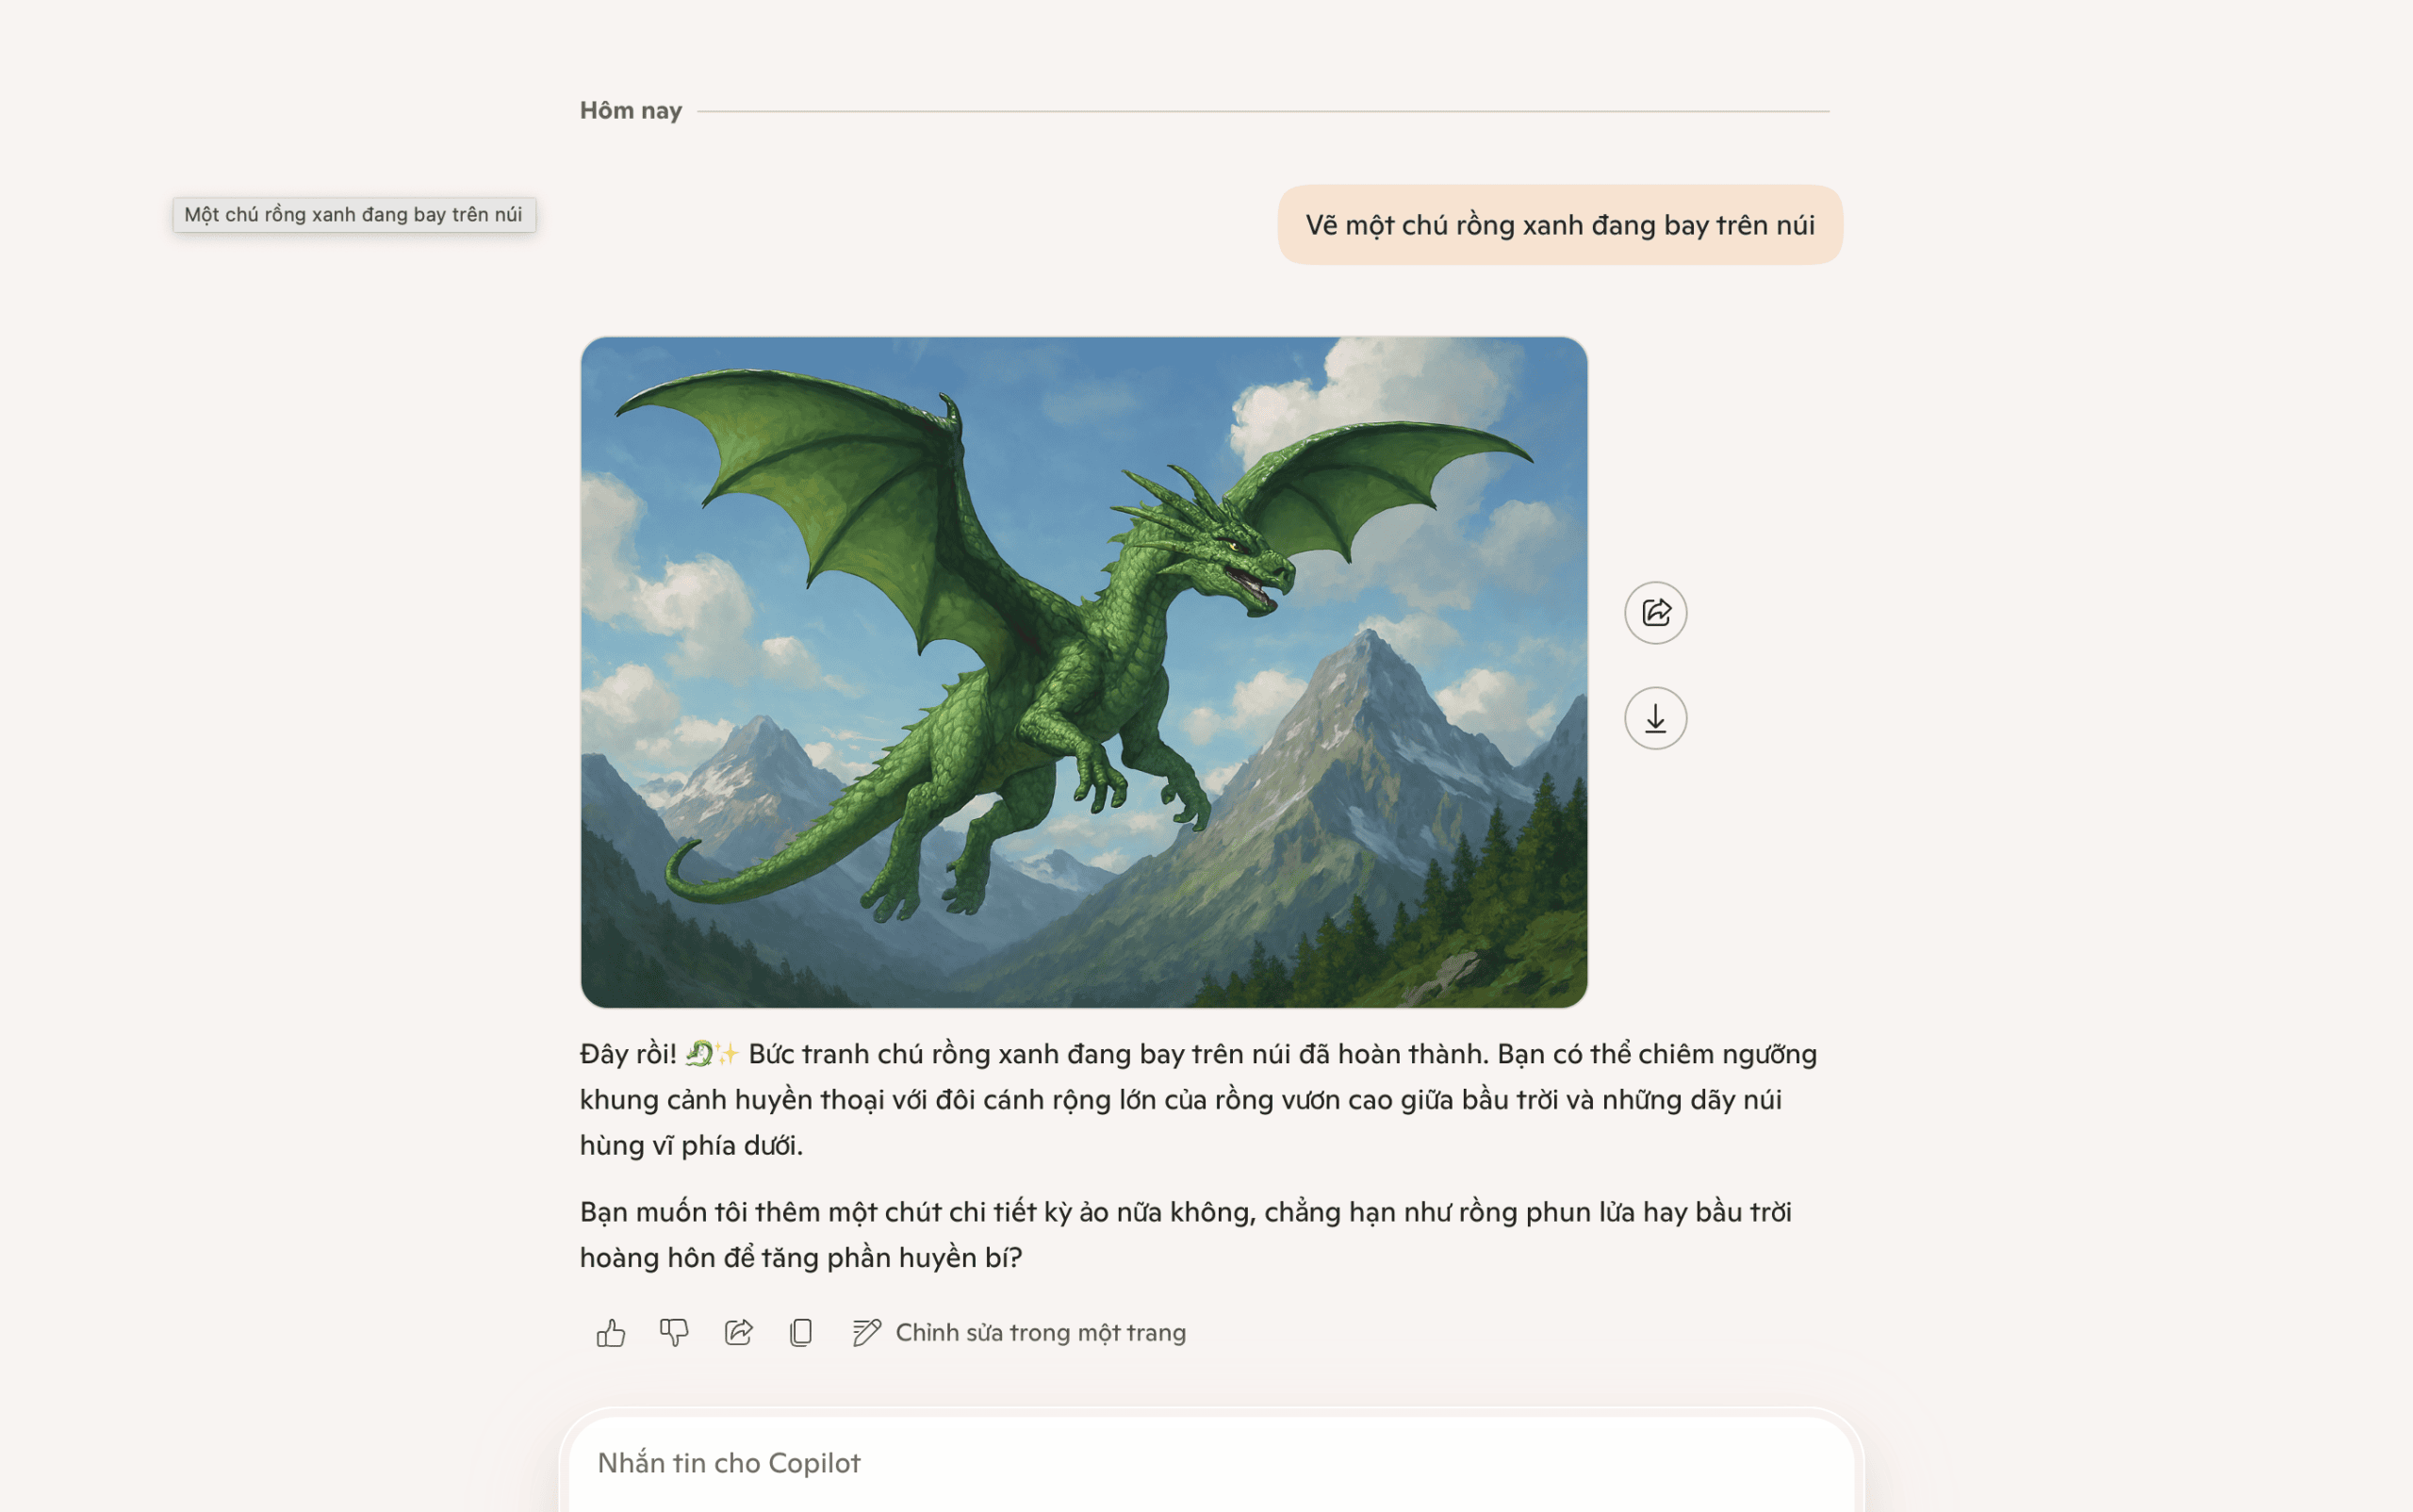Viewport: 2413px width, 1512px height.
Task: Click the tooltip "Một chú rồng xanh đang bay trên núi"
Action: pyautogui.click(x=353, y=215)
